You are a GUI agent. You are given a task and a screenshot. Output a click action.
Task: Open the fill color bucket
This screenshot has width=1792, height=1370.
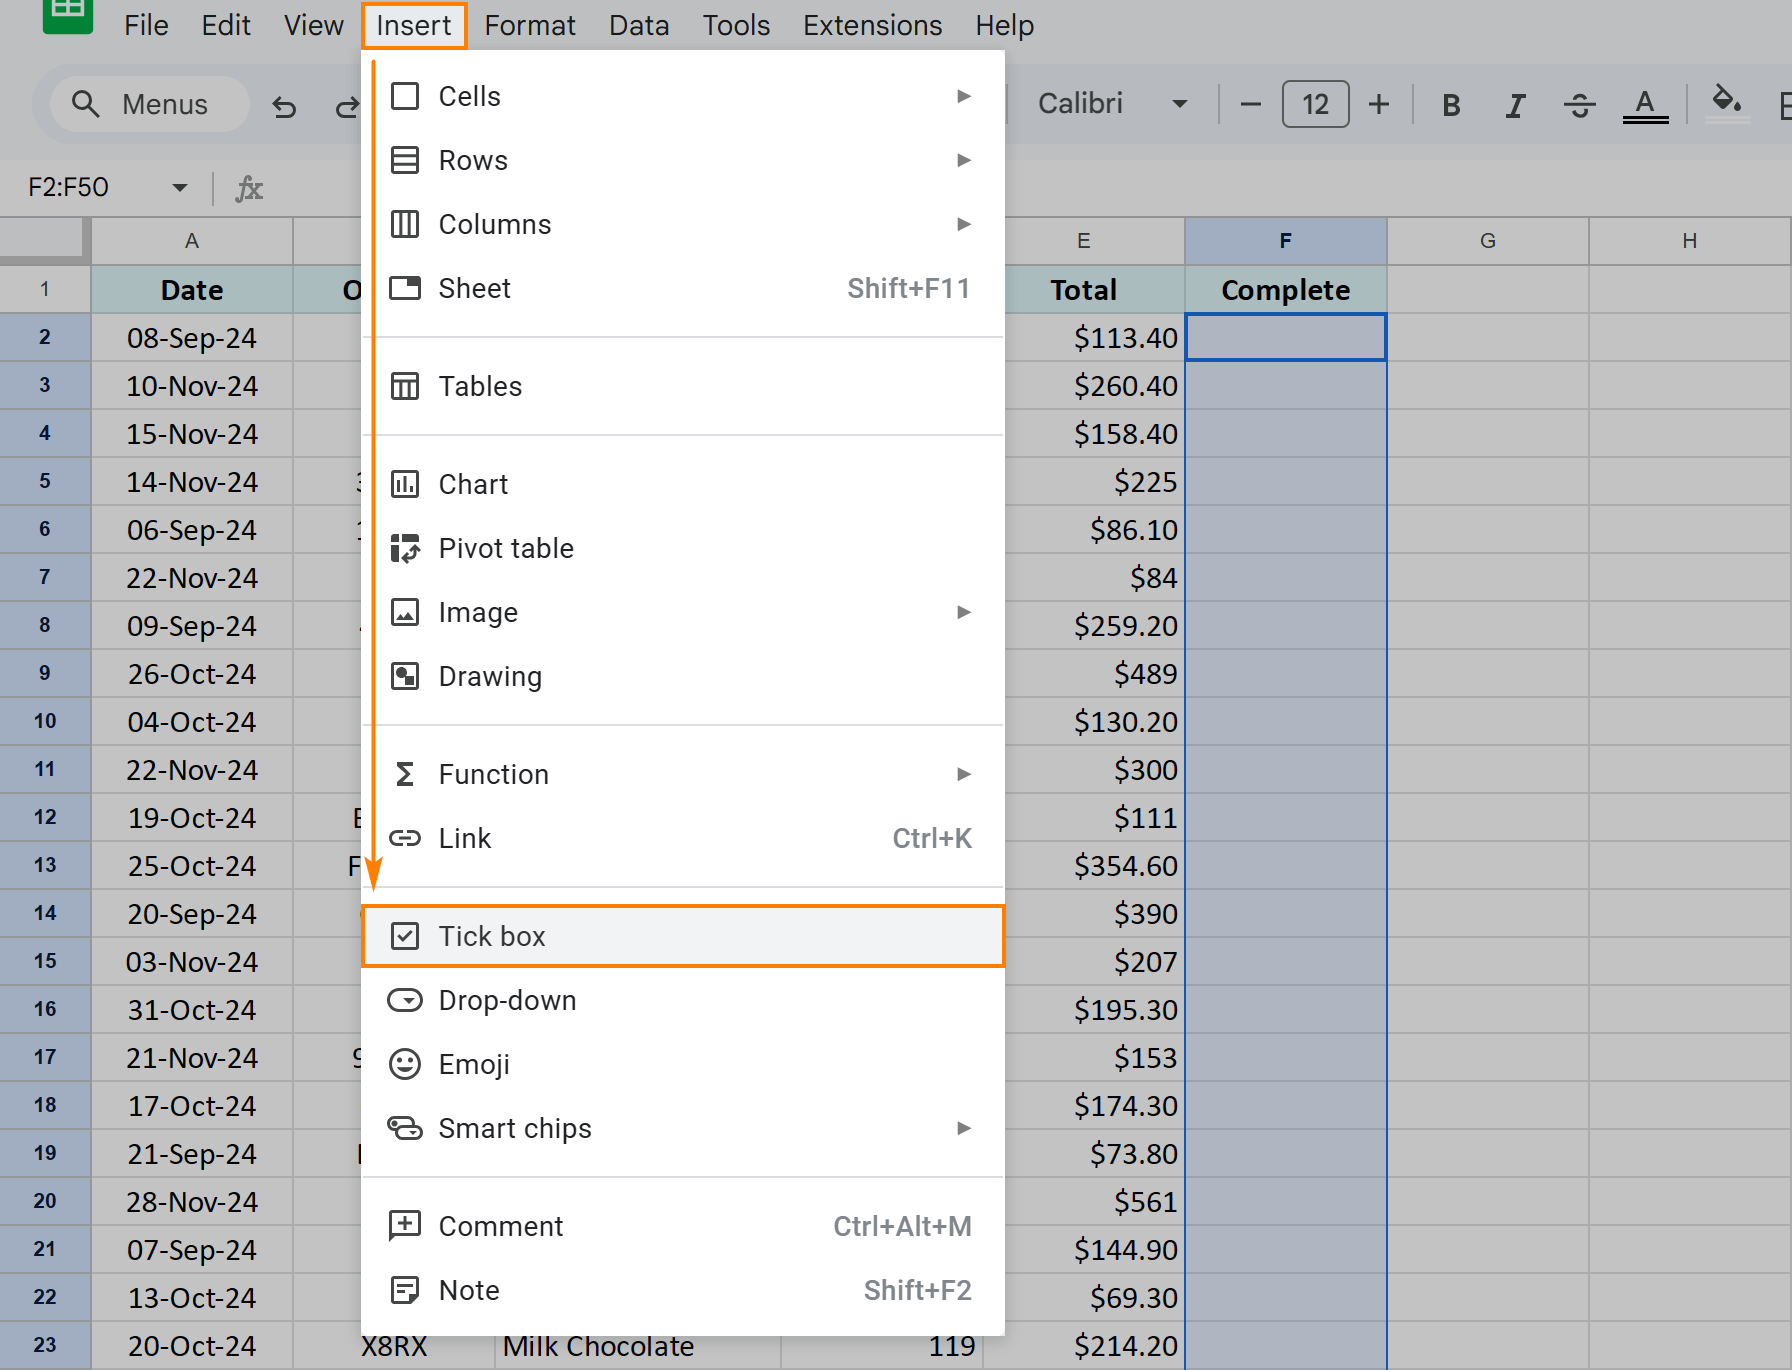1727,101
